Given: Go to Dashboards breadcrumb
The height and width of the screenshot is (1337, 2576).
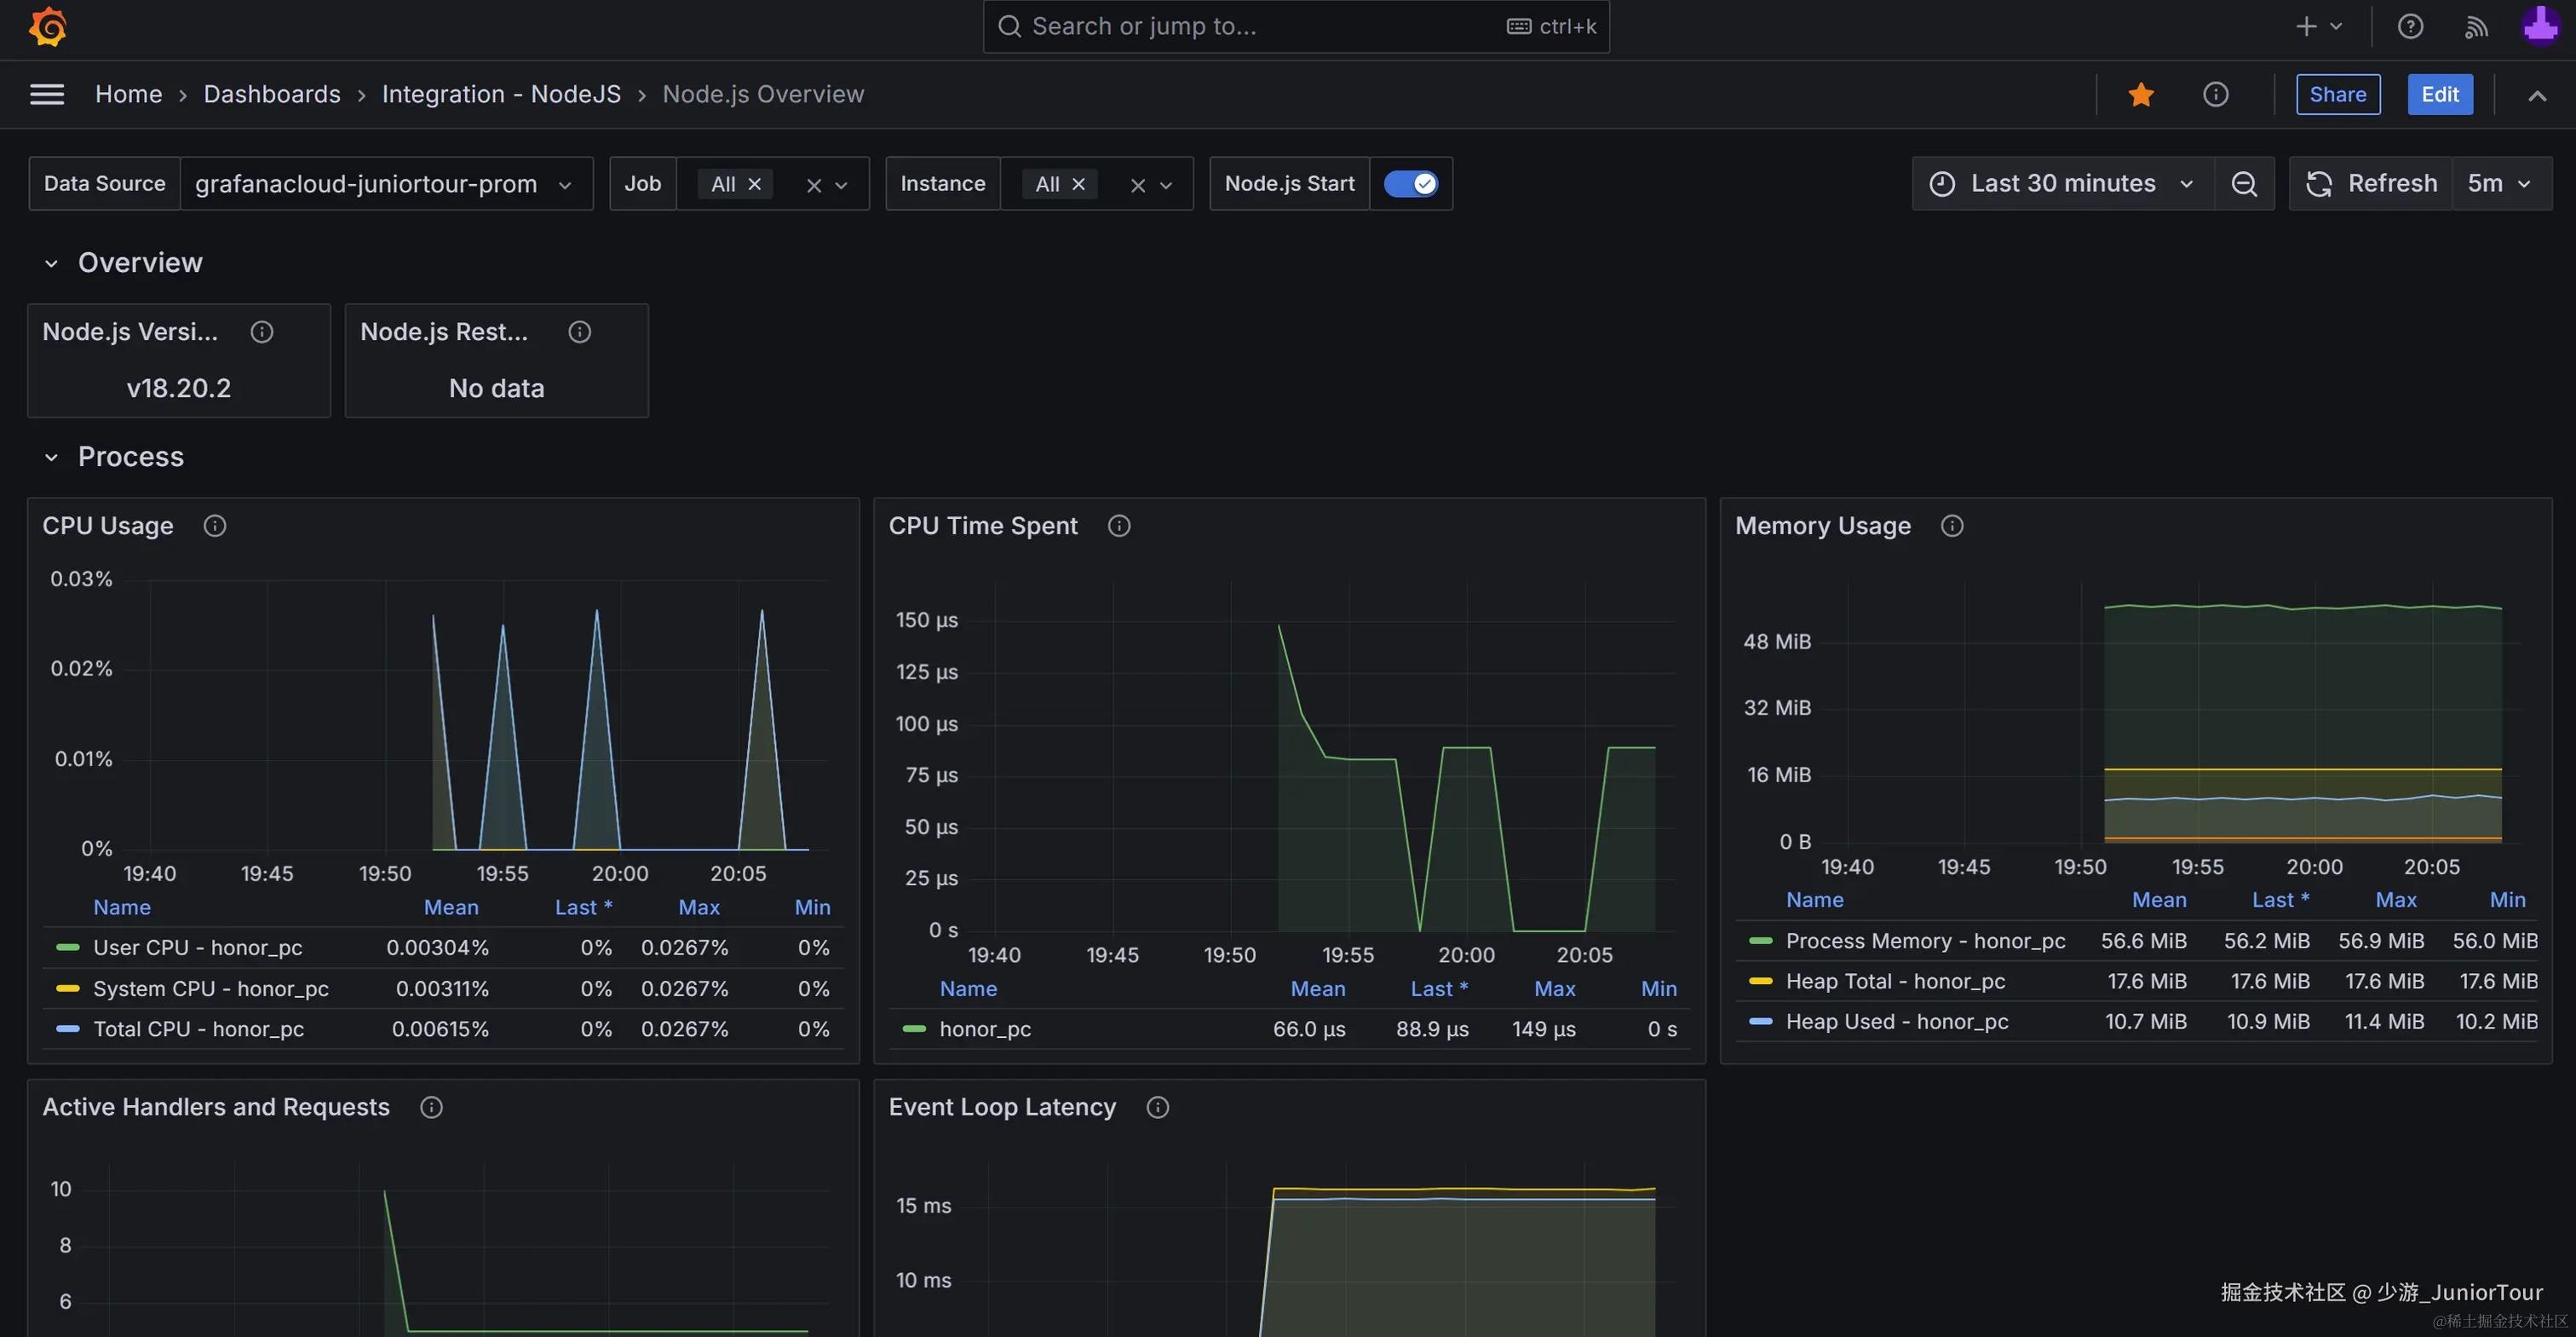Looking at the screenshot, I should pyautogui.click(x=272, y=94).
